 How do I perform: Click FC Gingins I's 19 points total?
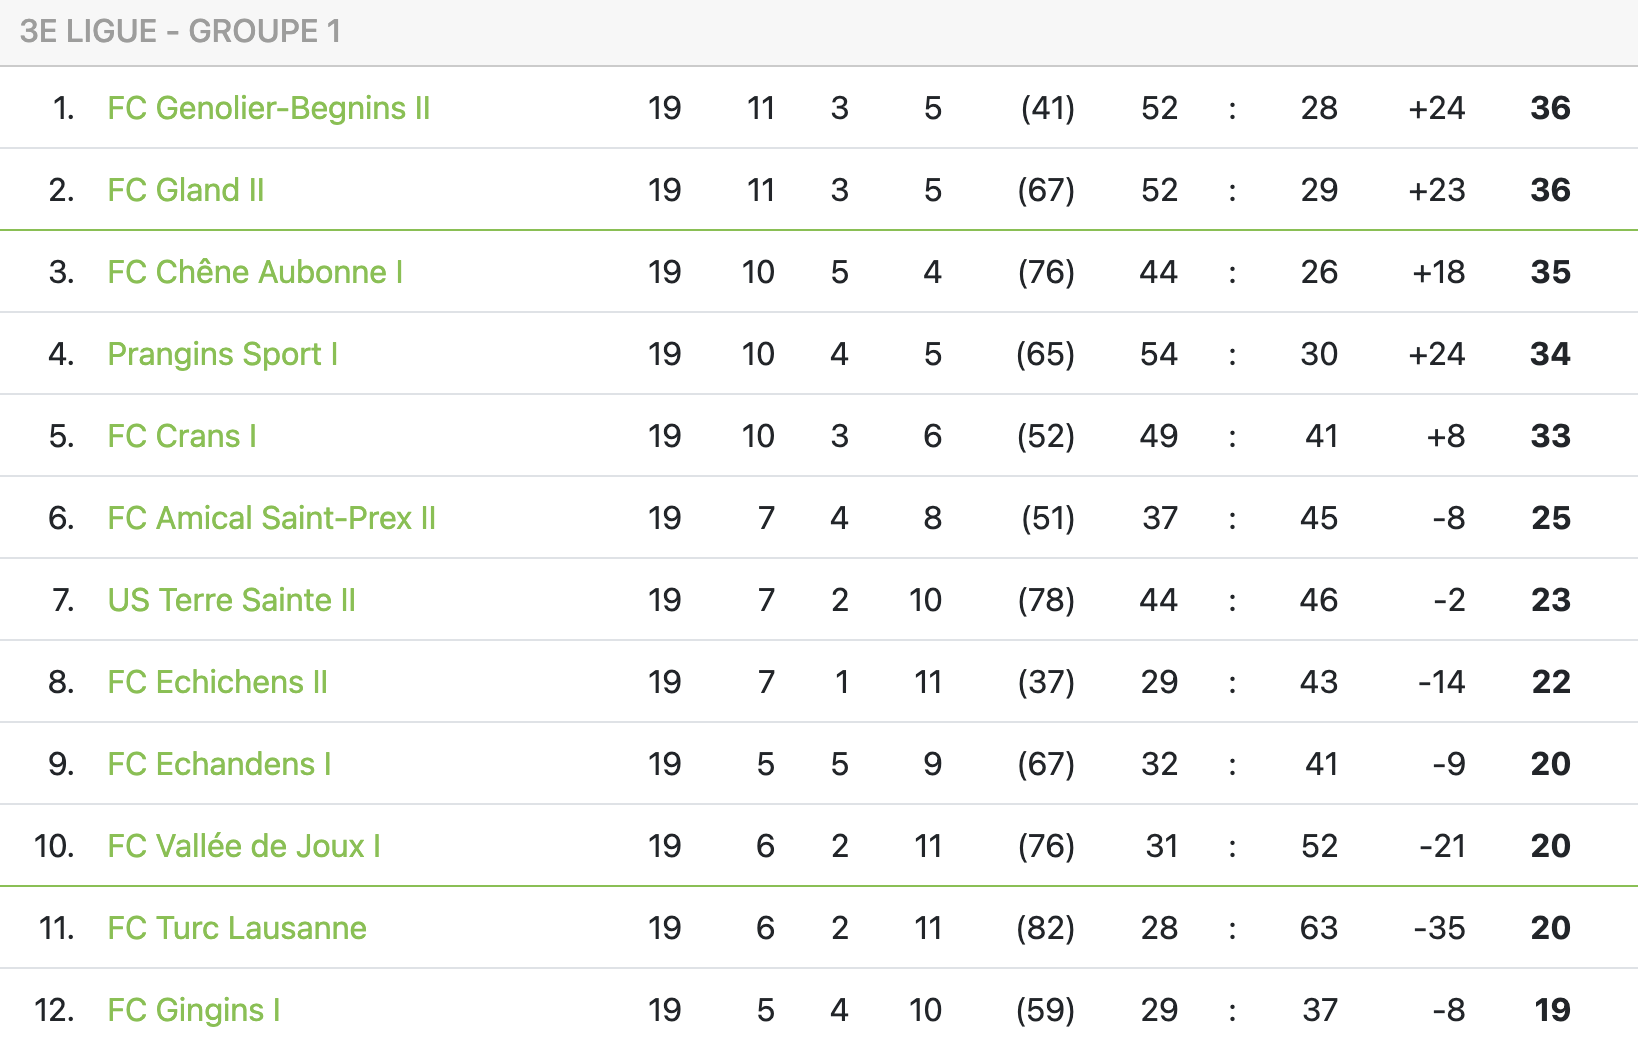point(1552,1010)
